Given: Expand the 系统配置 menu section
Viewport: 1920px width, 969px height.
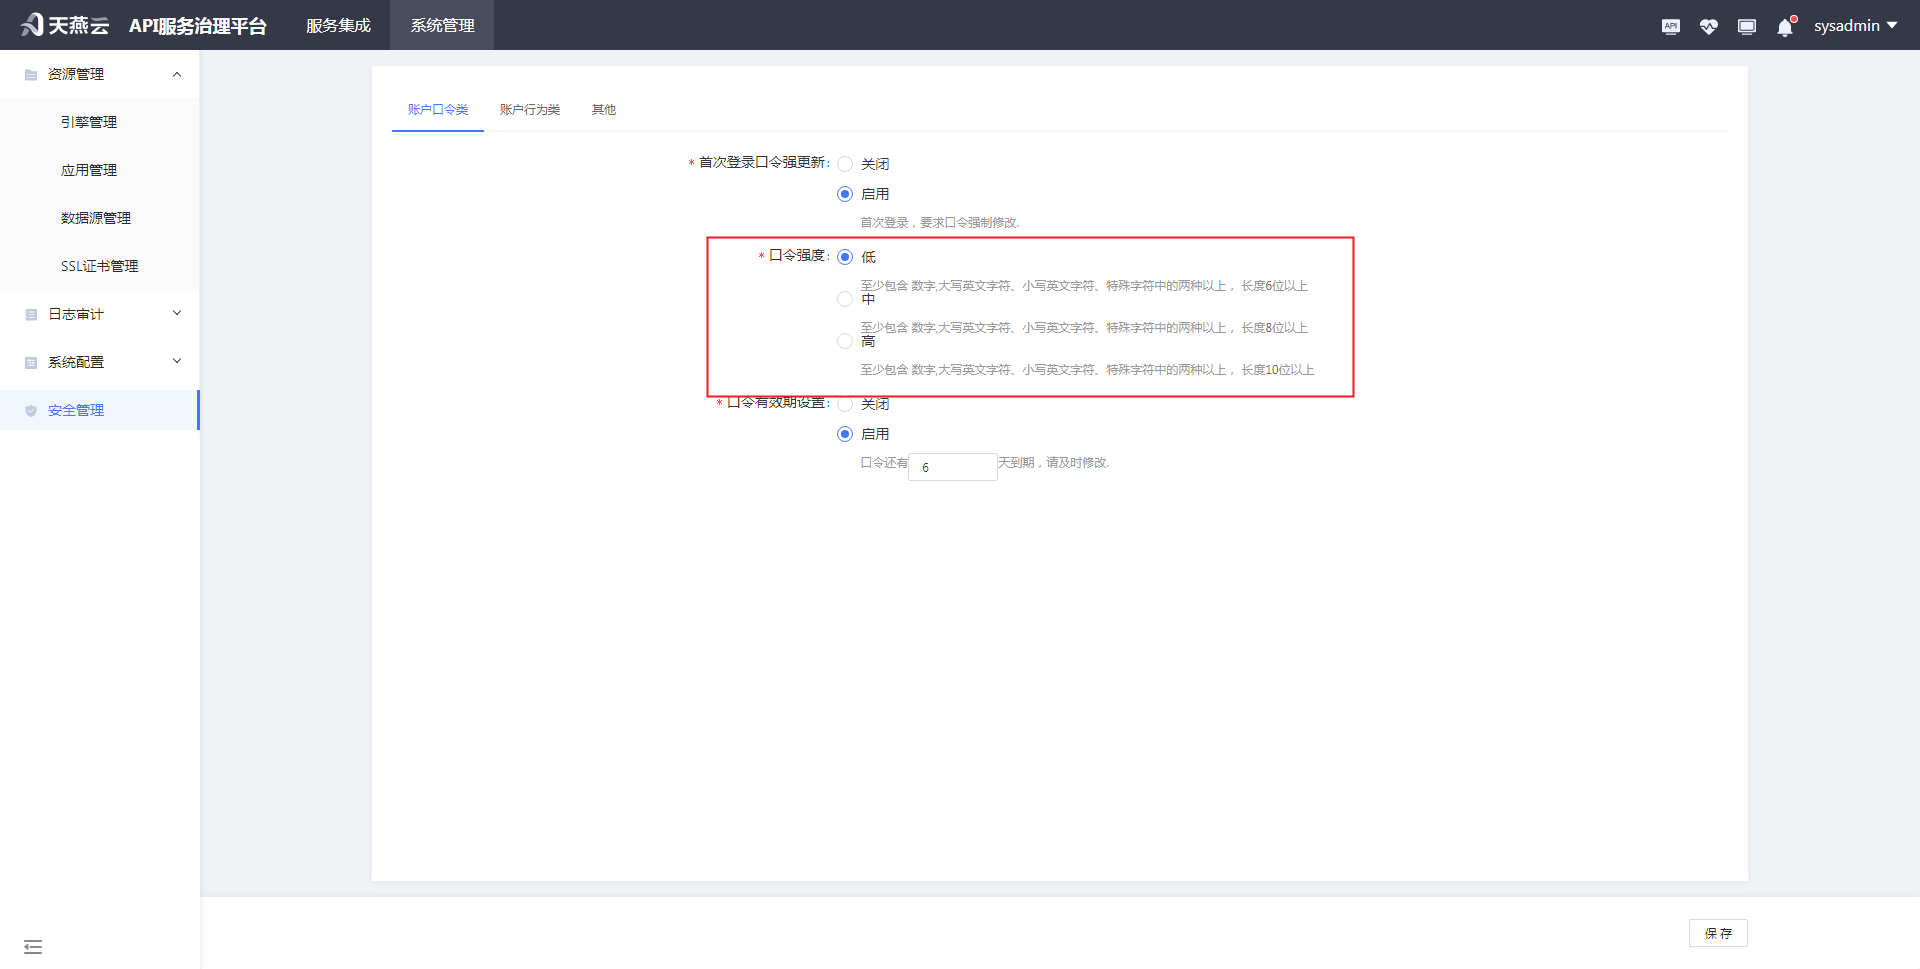Looking at the screenshot, I should pyautogui.click(x=176, y=361).
